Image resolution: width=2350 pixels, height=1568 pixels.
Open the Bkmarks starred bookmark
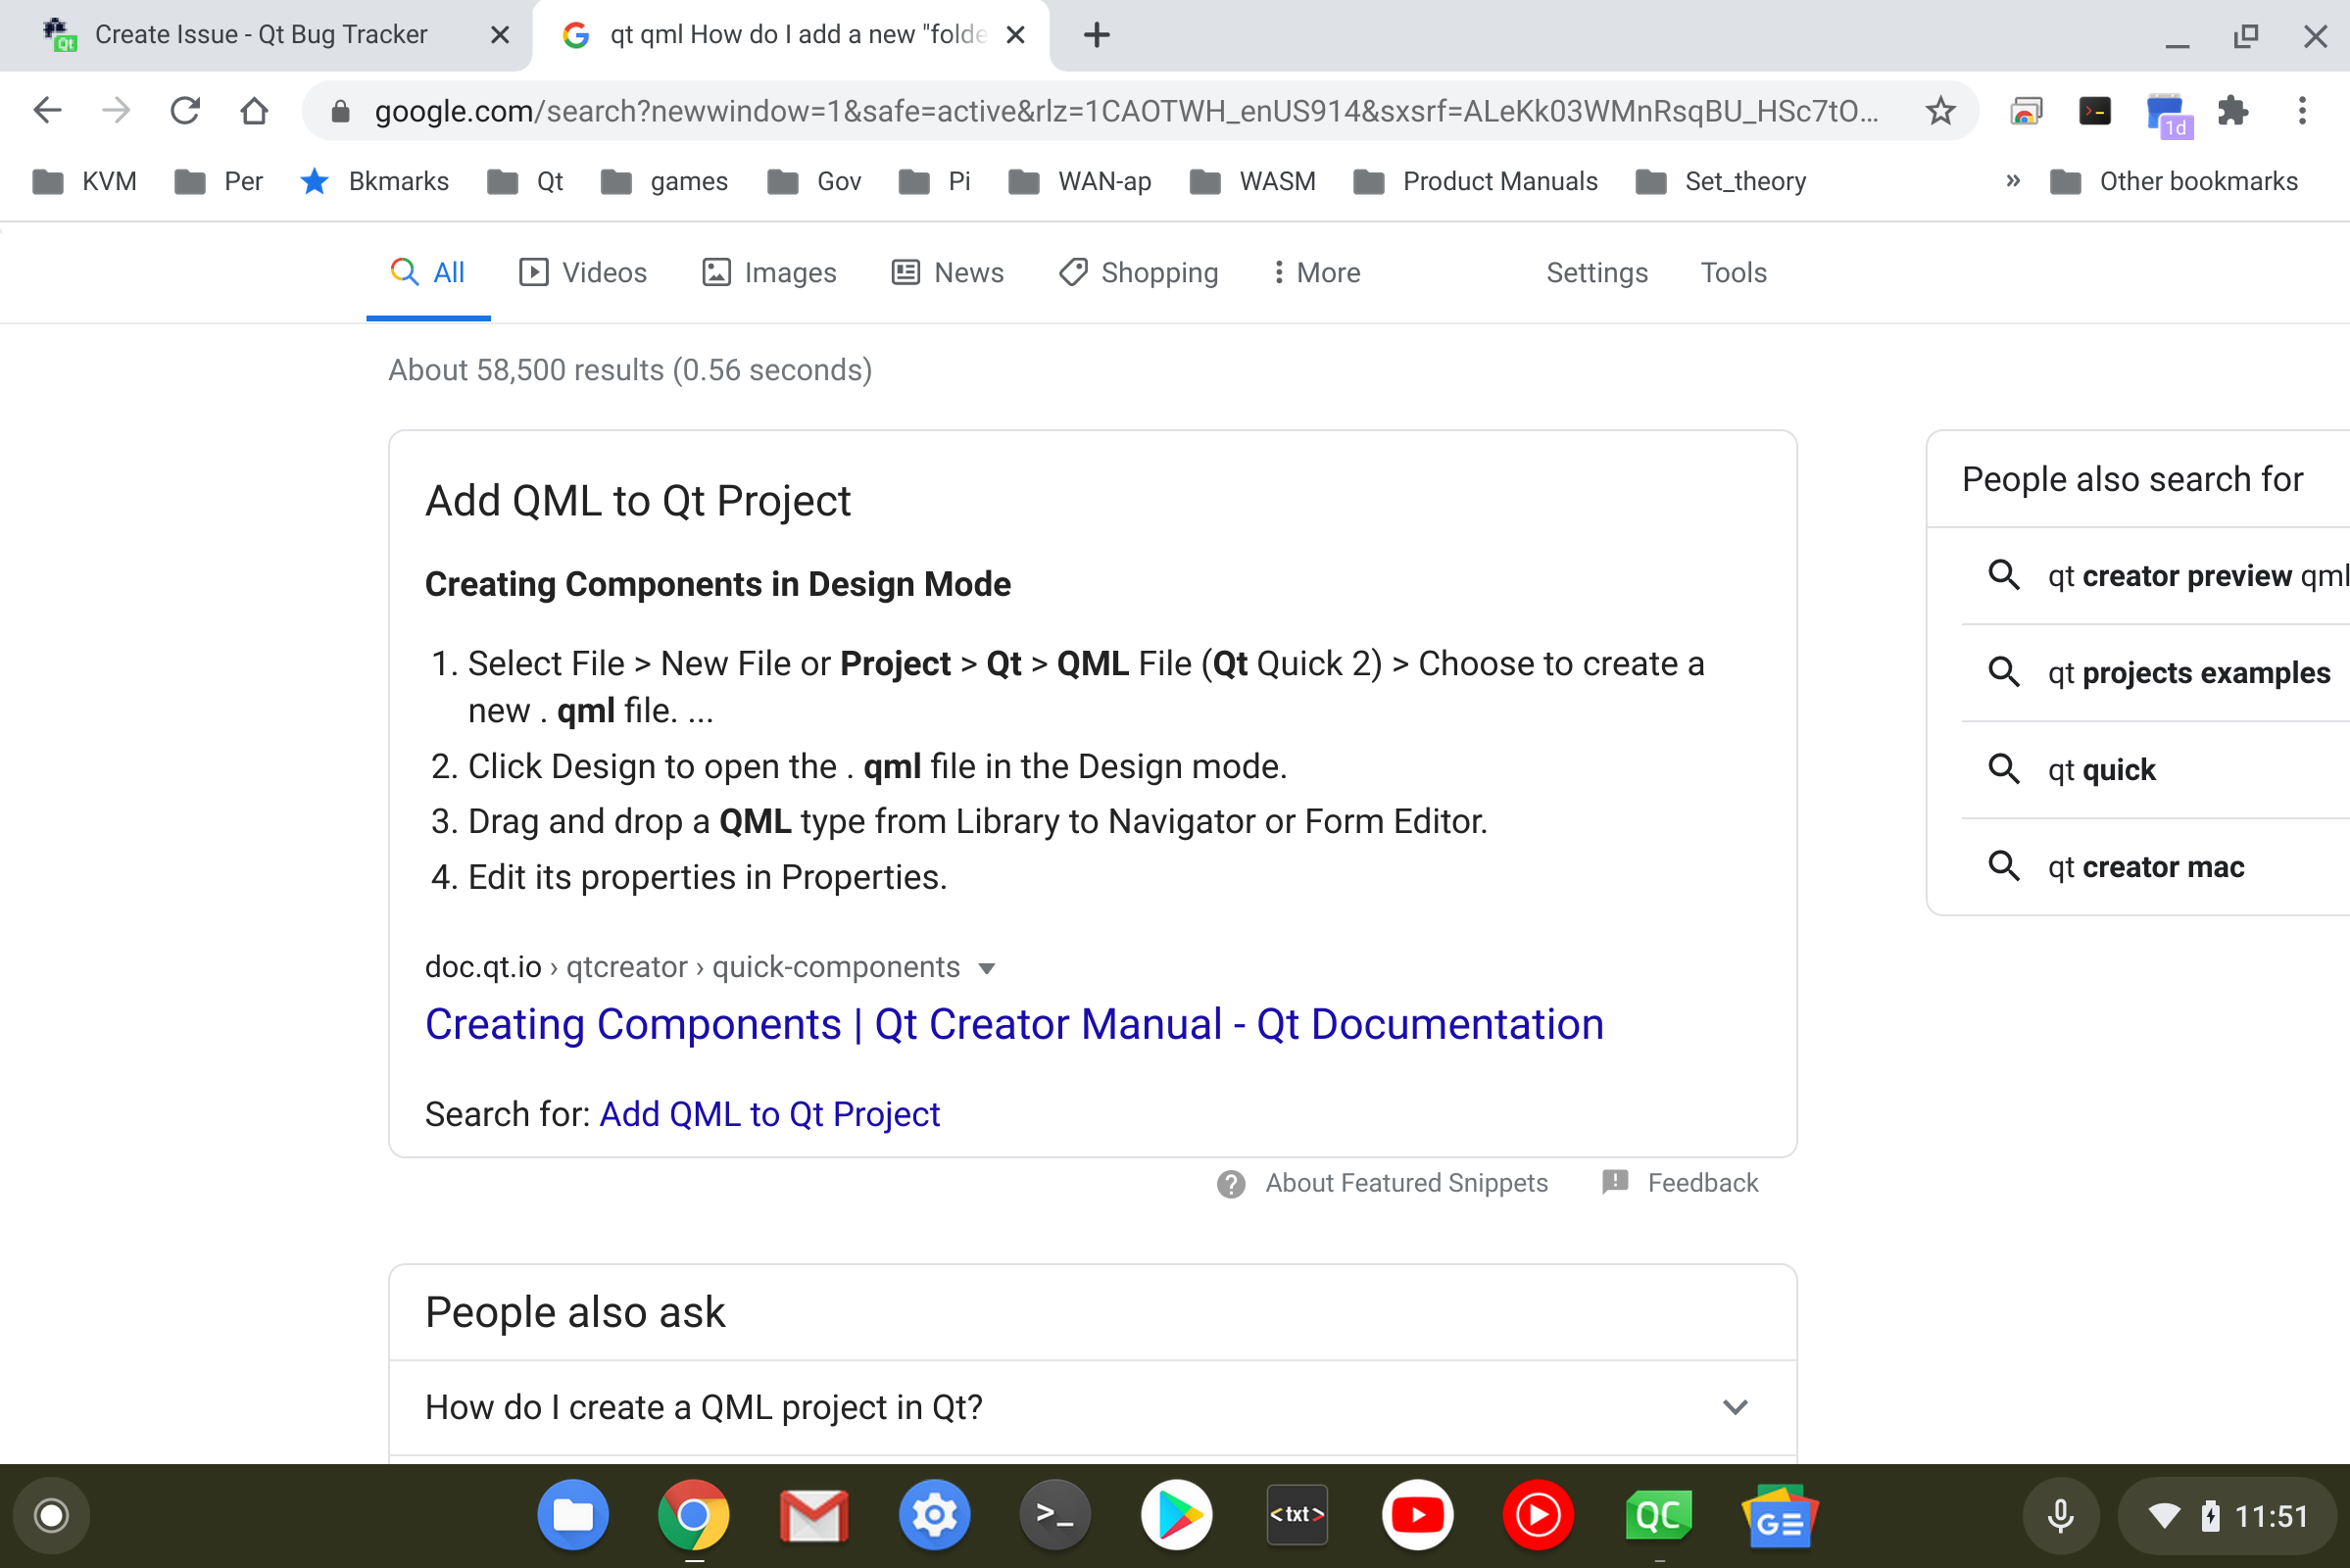tap(374, 181)
